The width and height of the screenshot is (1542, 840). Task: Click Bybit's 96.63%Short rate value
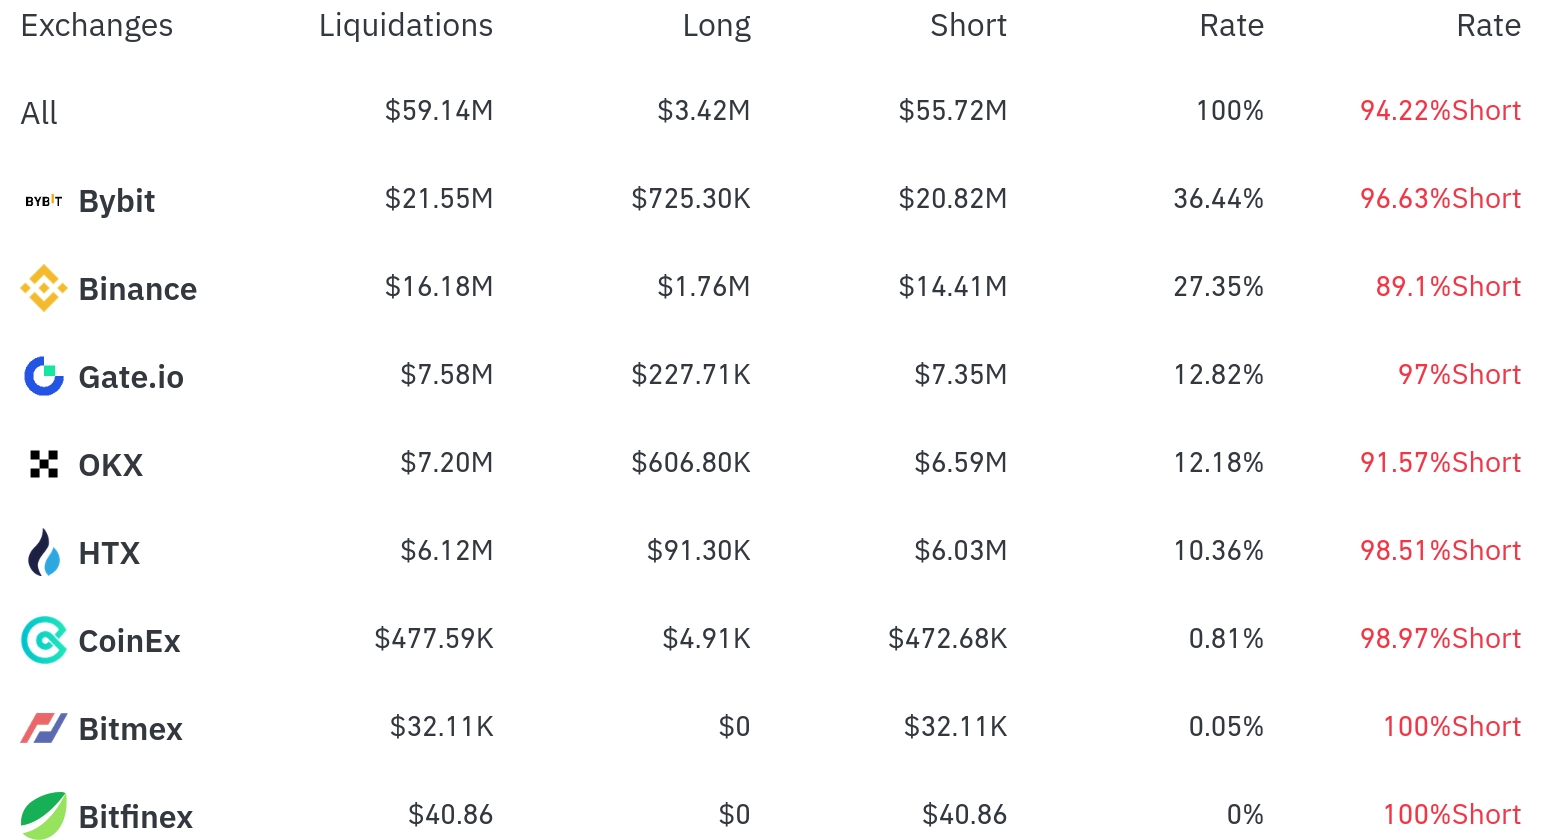click(x=1440, y=199)
